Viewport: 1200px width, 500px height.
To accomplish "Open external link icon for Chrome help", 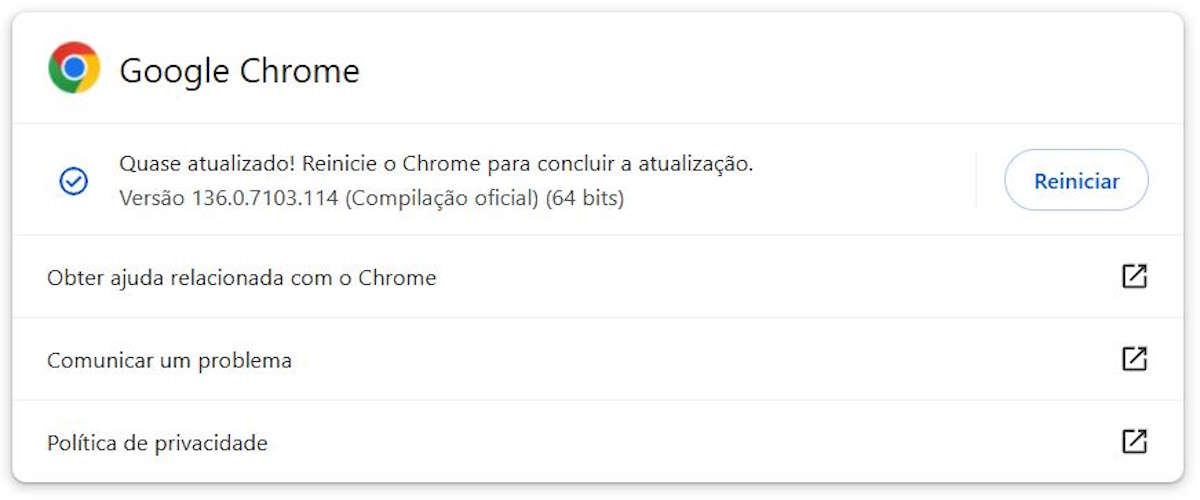I will pos(1134,277).
